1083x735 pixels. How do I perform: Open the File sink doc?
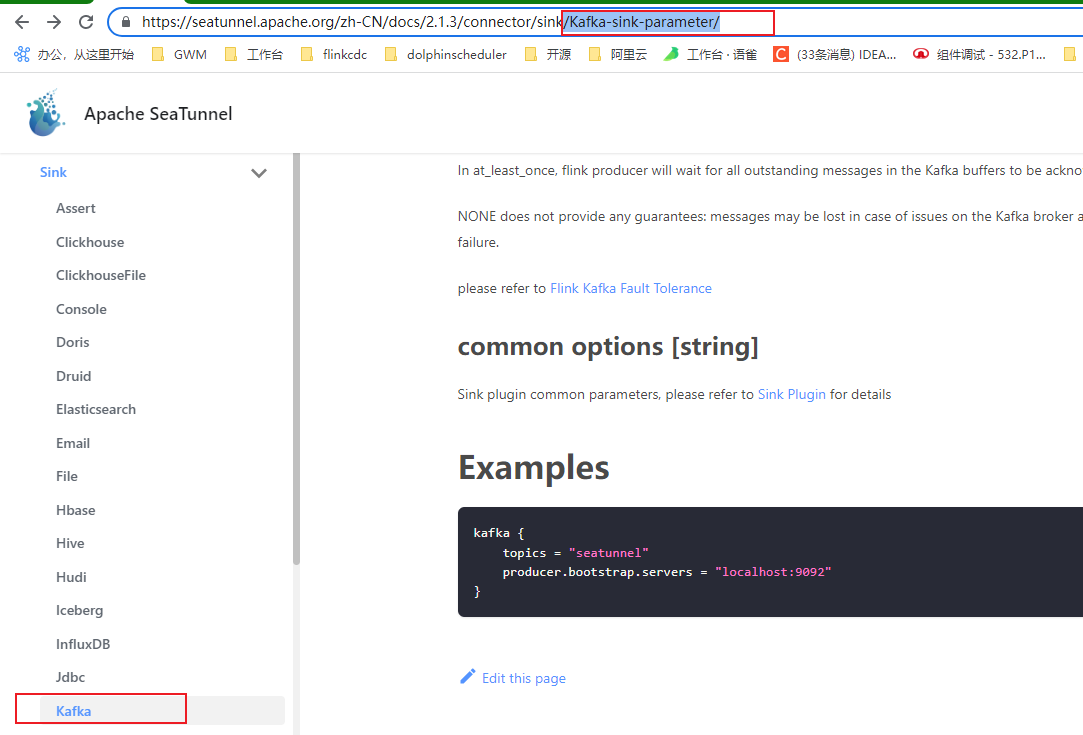pyautogui.click(x=67, y=477)
